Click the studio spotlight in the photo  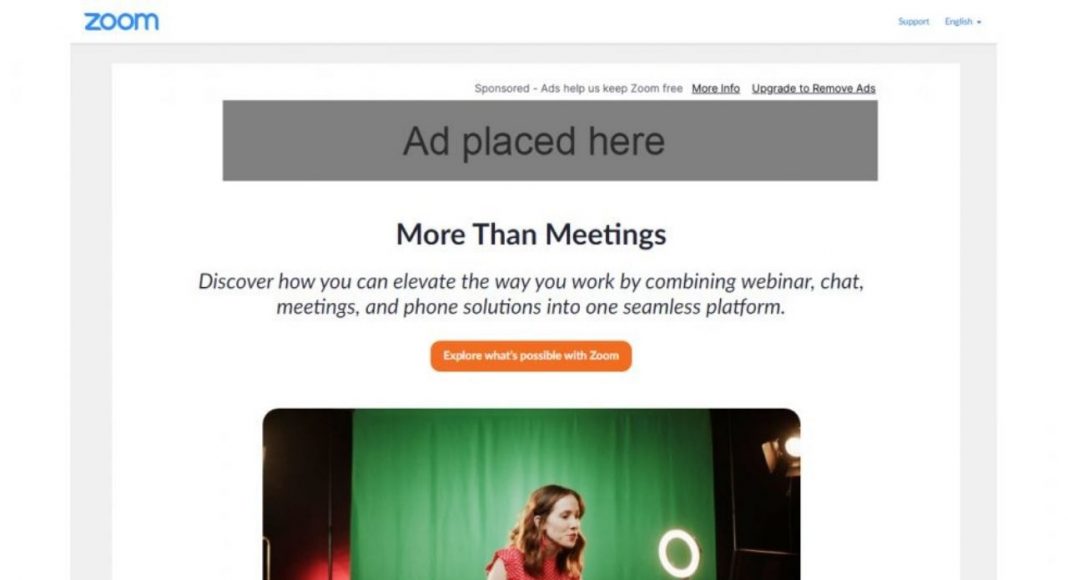pyautogui.click(x=783, y=453)
